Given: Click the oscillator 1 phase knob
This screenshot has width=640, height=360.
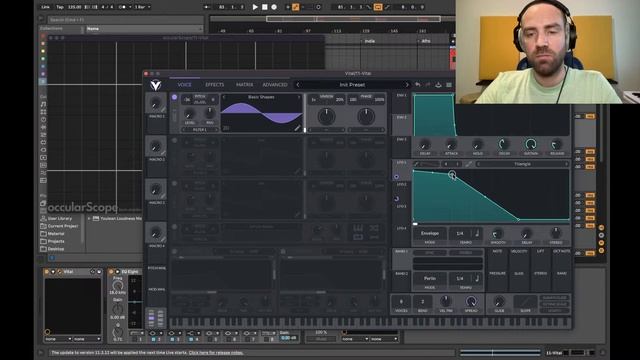Looking at the screenshot, I should click(x=366, y=117).
